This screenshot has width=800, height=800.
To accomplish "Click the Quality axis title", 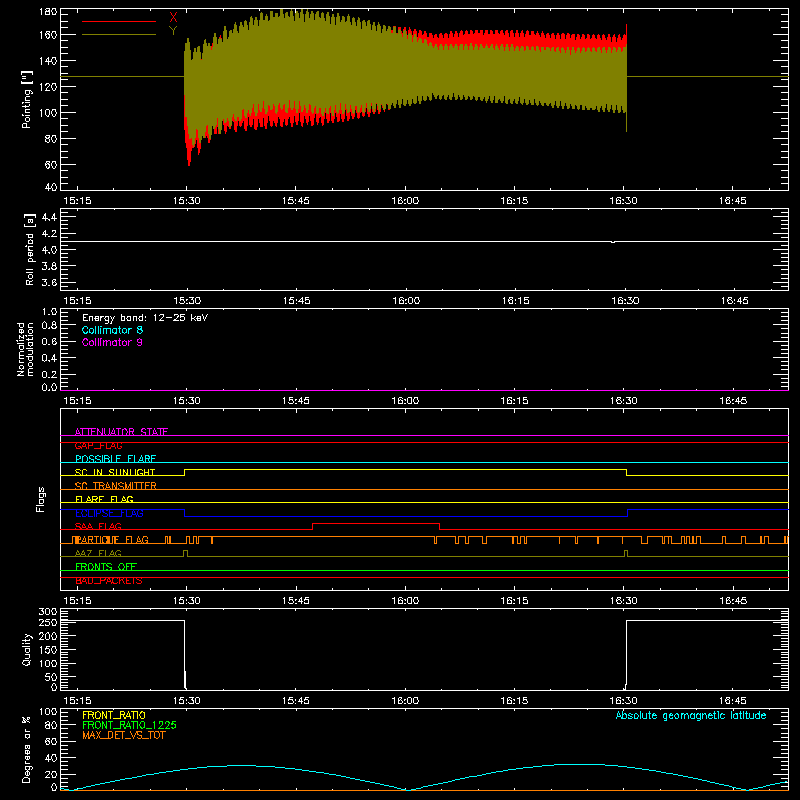I will pyautogui.click(x=27, y=649).
